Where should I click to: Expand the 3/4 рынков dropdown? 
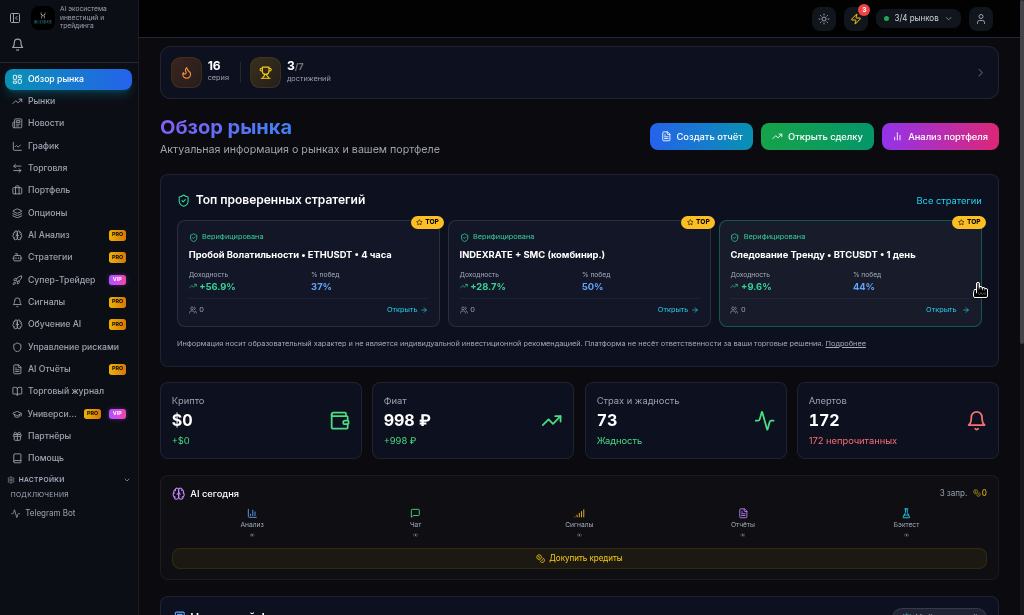(918, 18)
